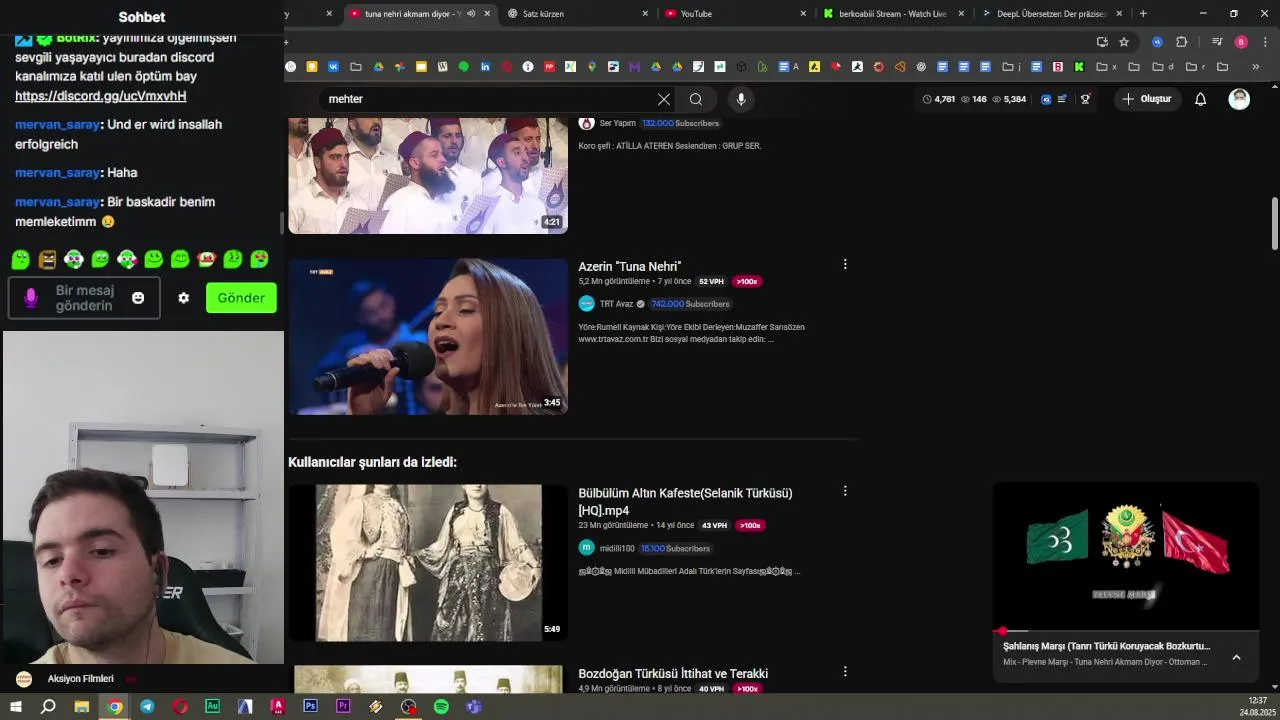This screenshot has width=1280, height=720.
Task: Open YouTube notifications bell
Action: (1201, 99)
